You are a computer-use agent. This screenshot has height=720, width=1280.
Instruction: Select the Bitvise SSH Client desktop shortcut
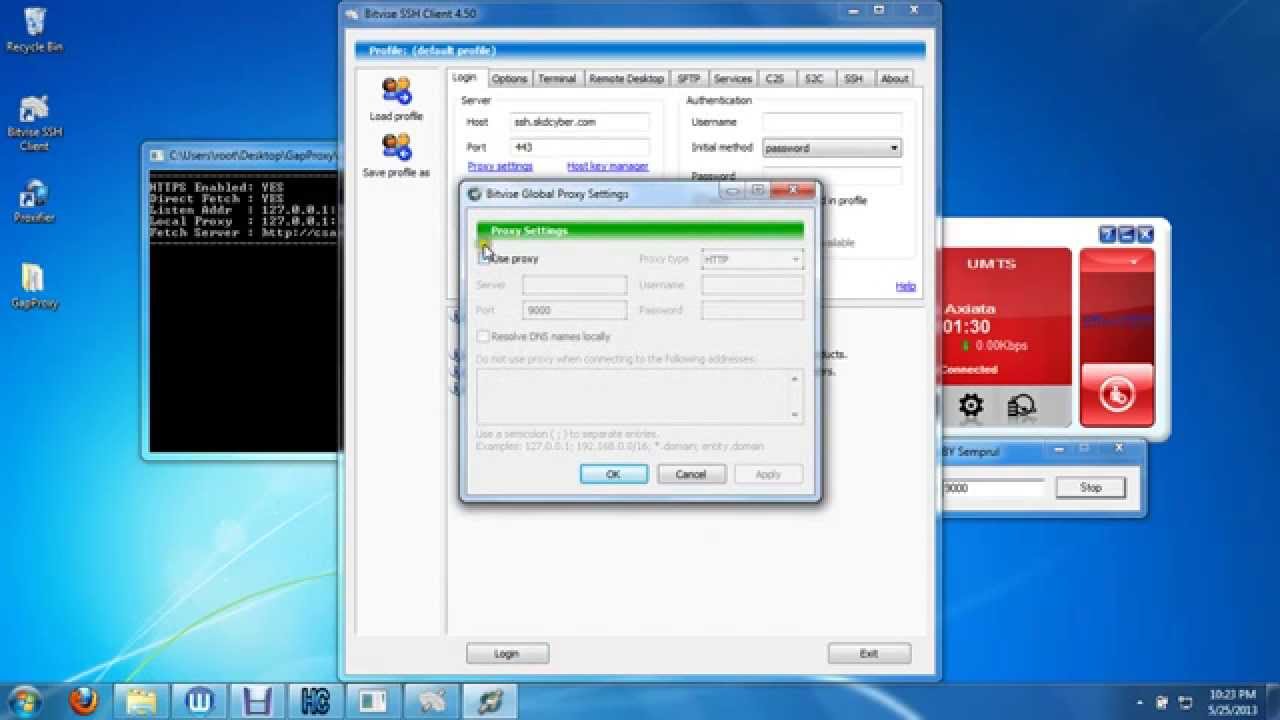[34, 123]
